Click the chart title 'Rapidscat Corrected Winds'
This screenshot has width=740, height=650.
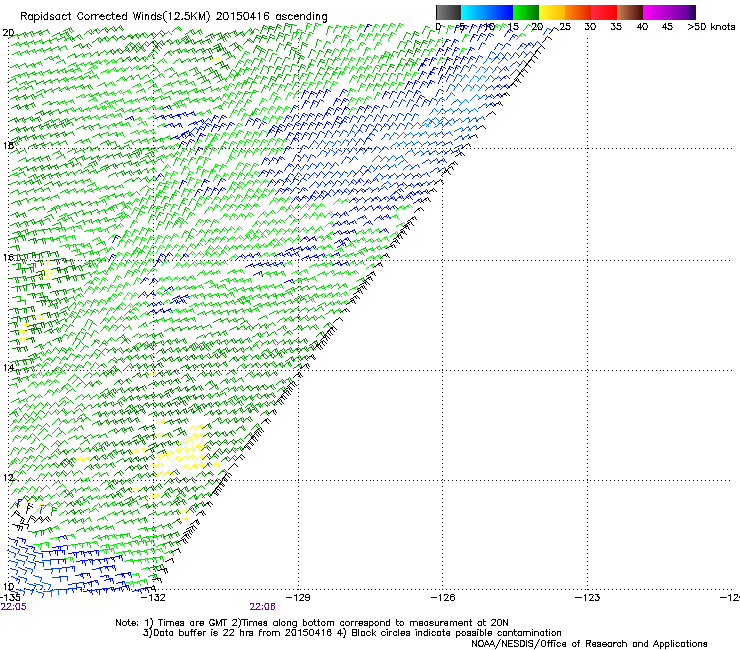[91, 16]
